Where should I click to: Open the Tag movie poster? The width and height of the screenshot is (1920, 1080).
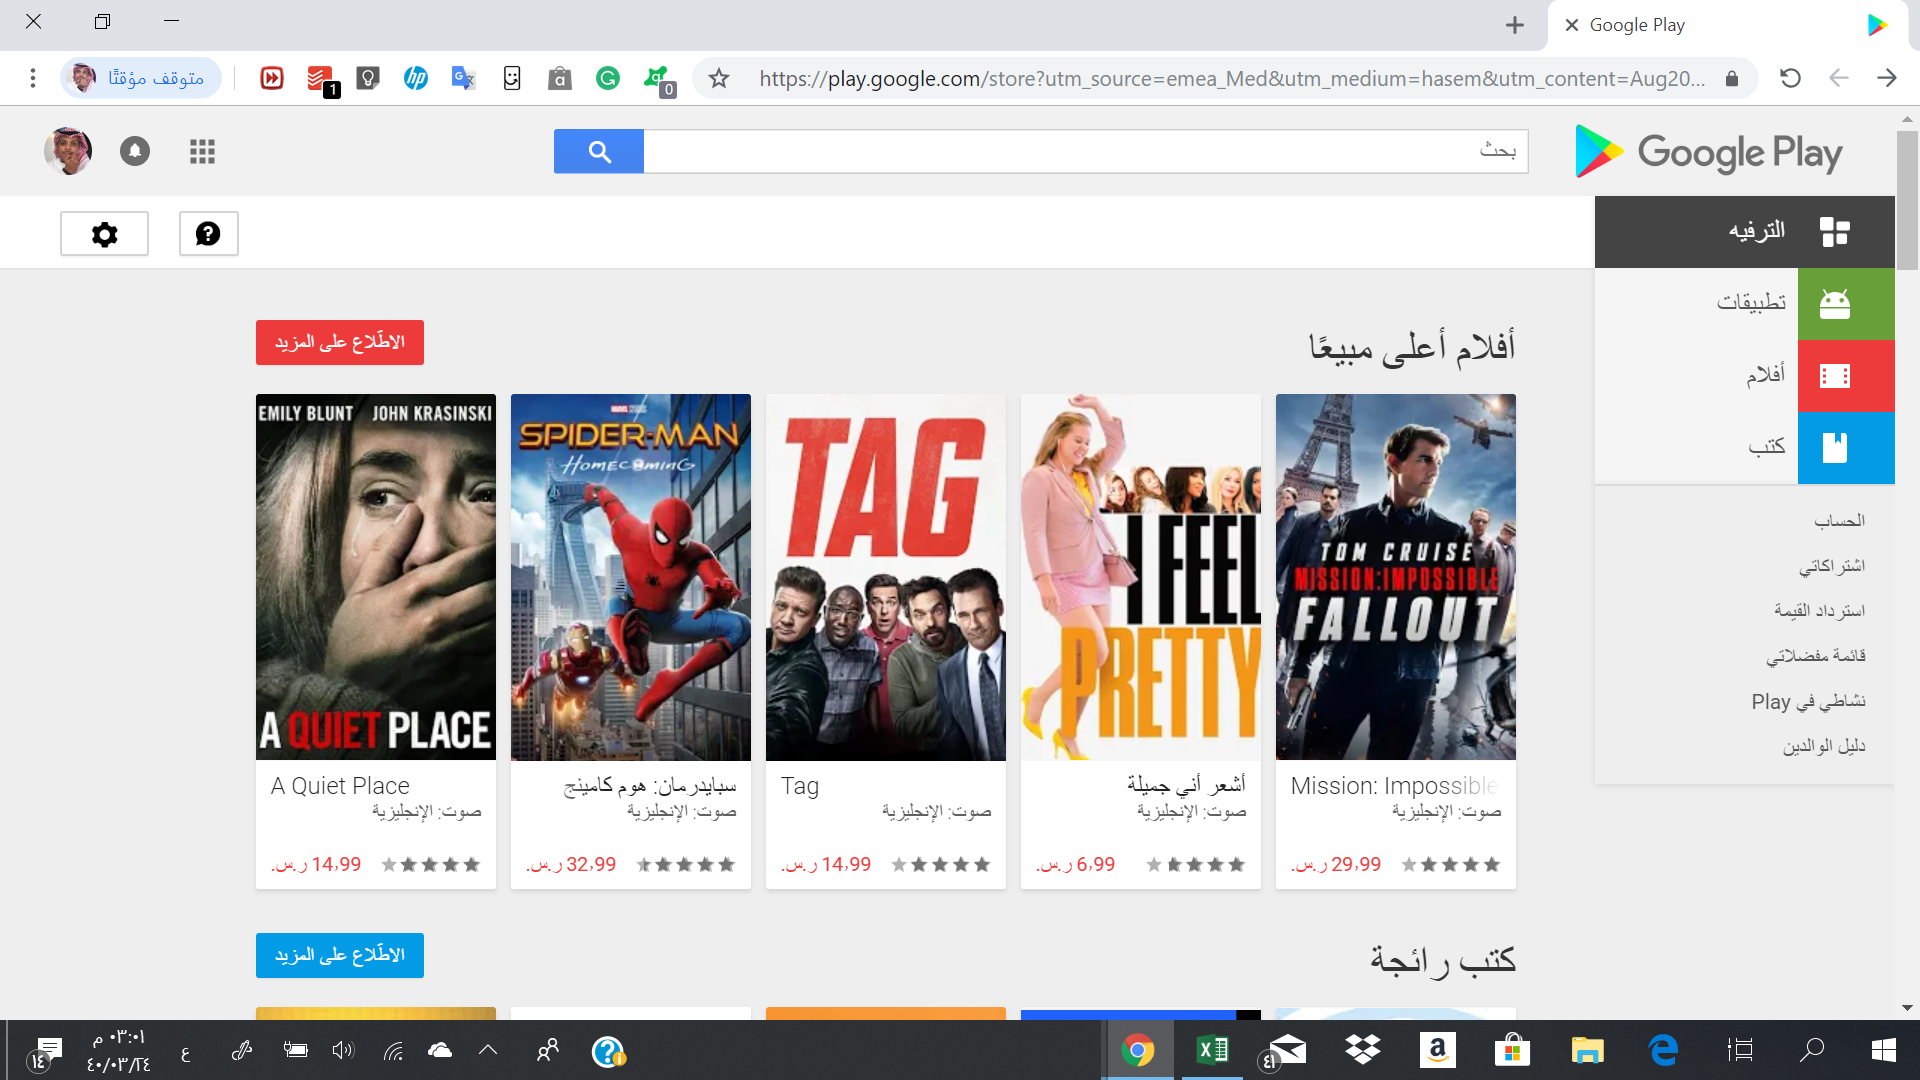(x=886, y=577)
